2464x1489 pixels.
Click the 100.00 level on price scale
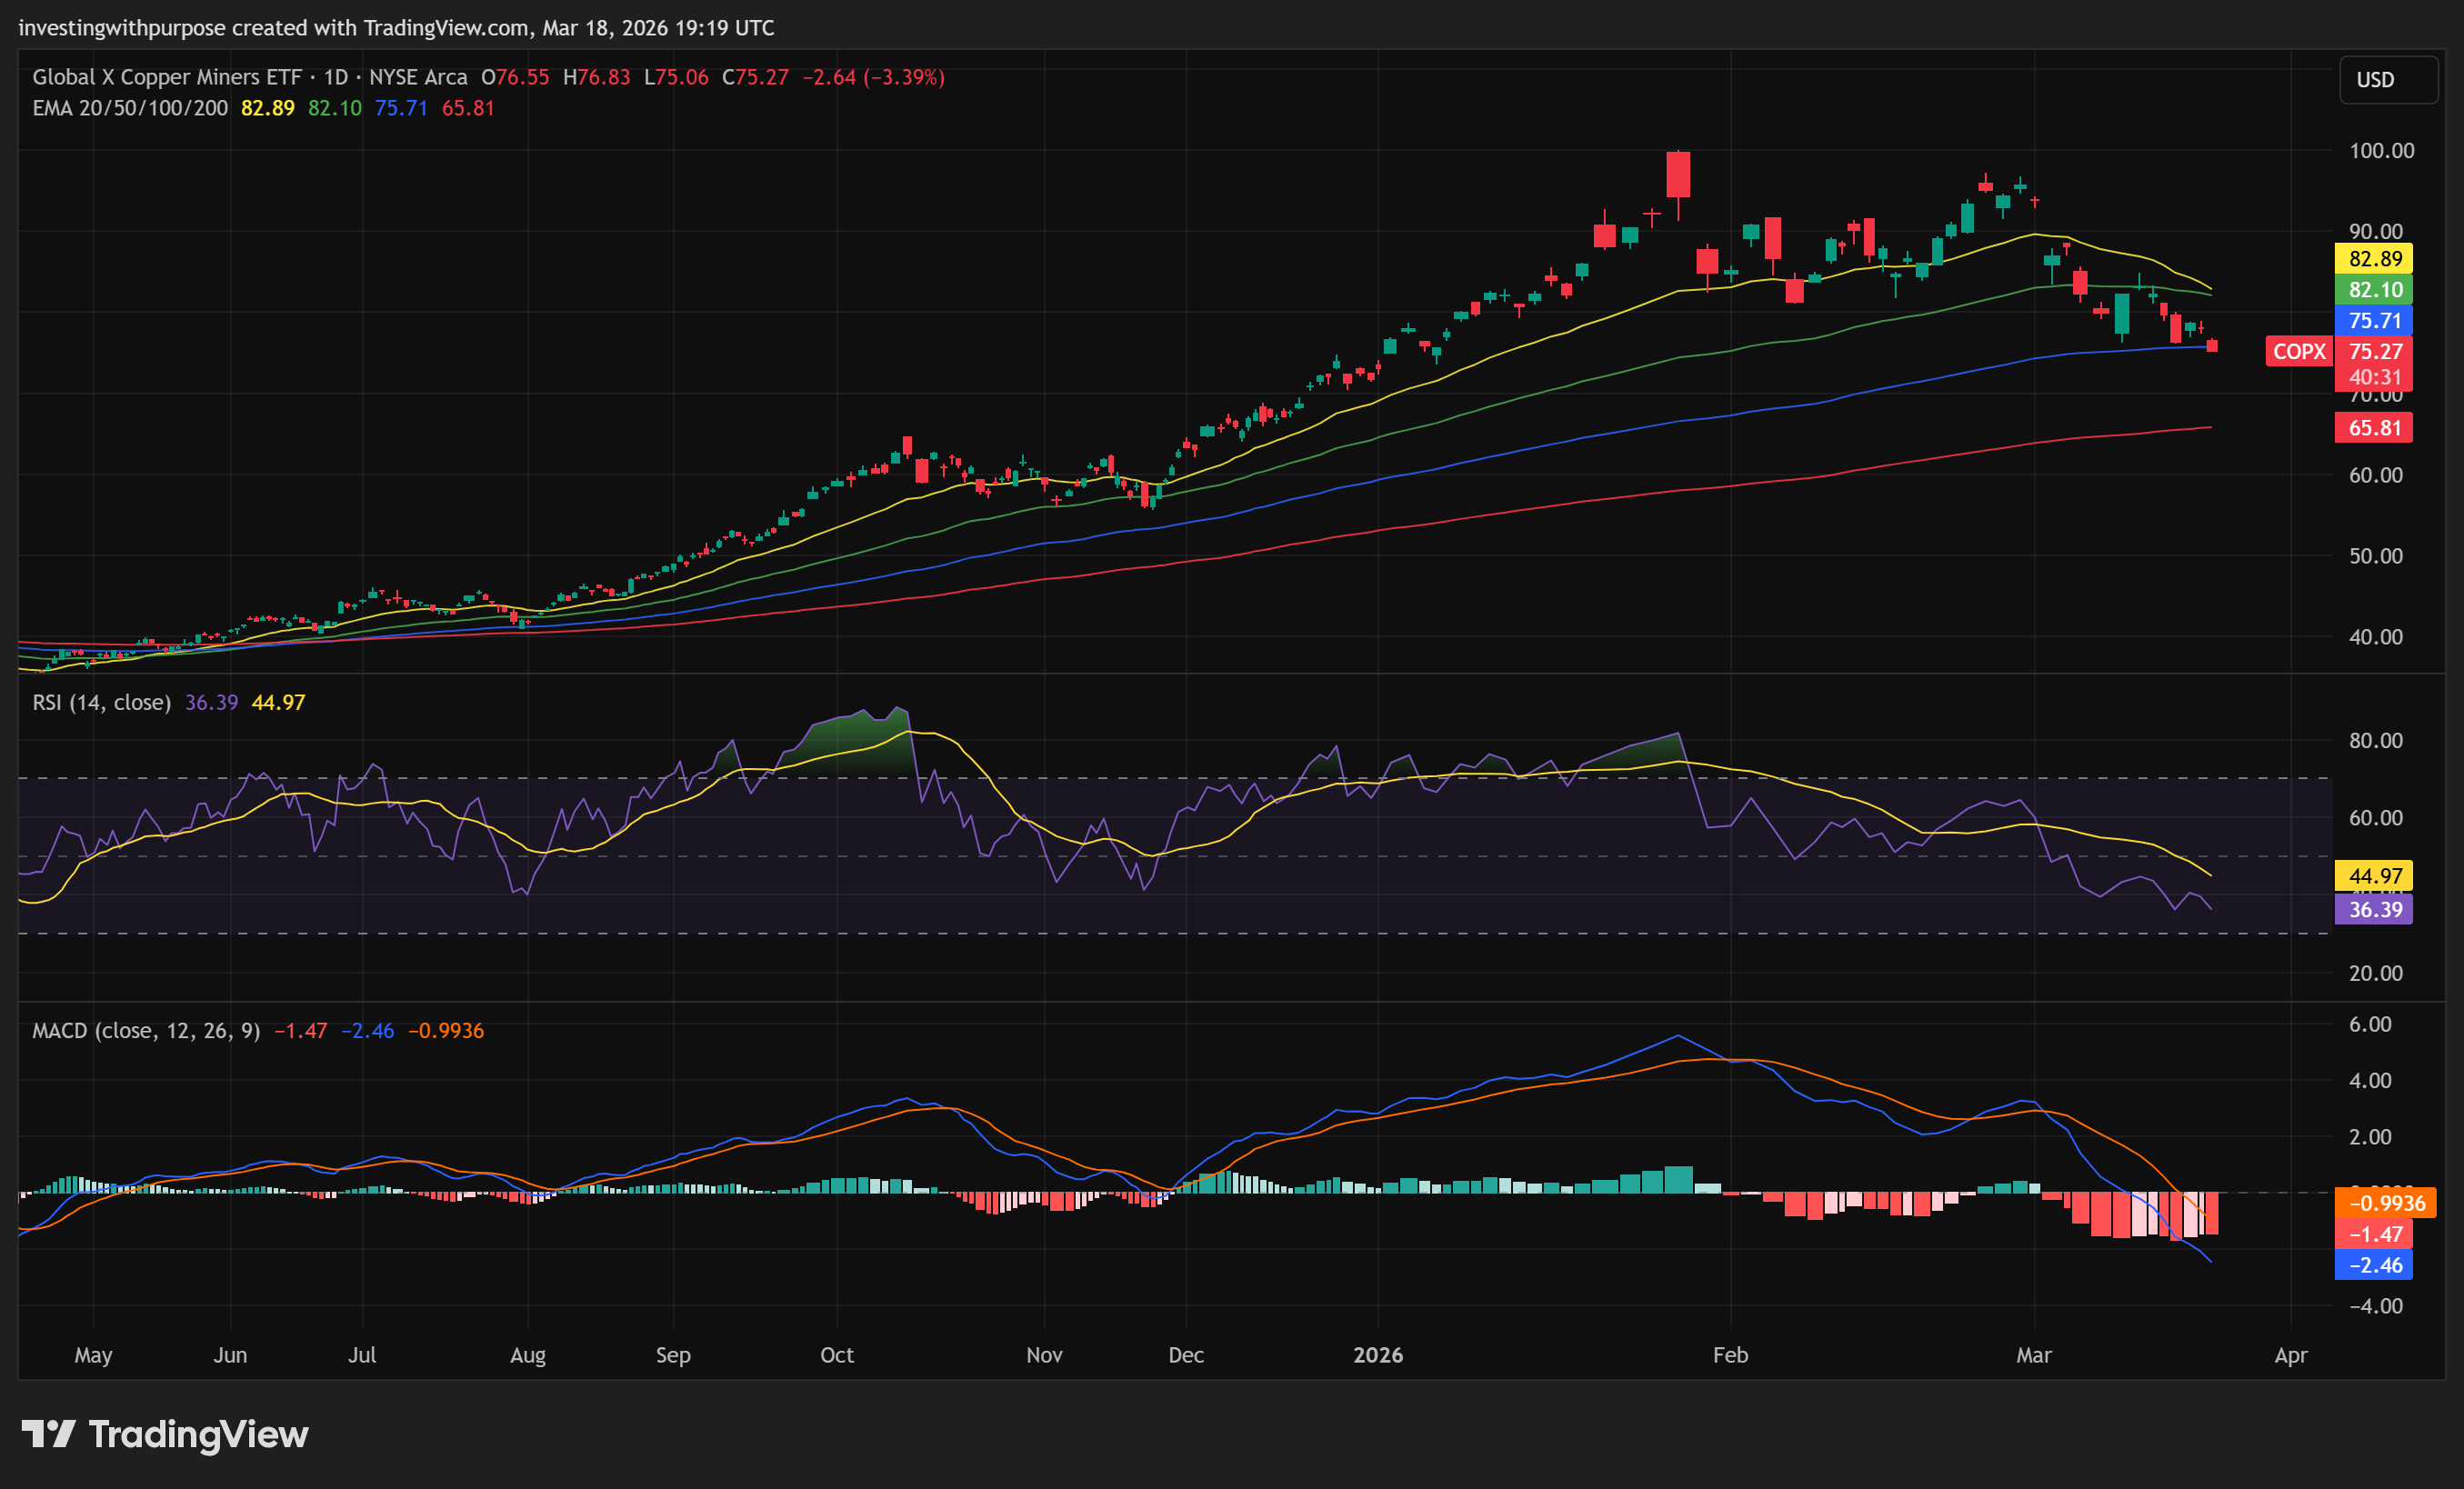coord(2381,151)
